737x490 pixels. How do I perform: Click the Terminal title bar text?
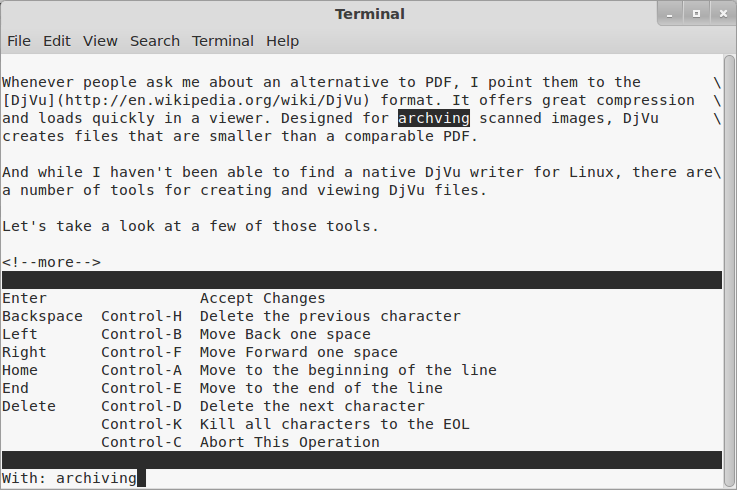370,14
